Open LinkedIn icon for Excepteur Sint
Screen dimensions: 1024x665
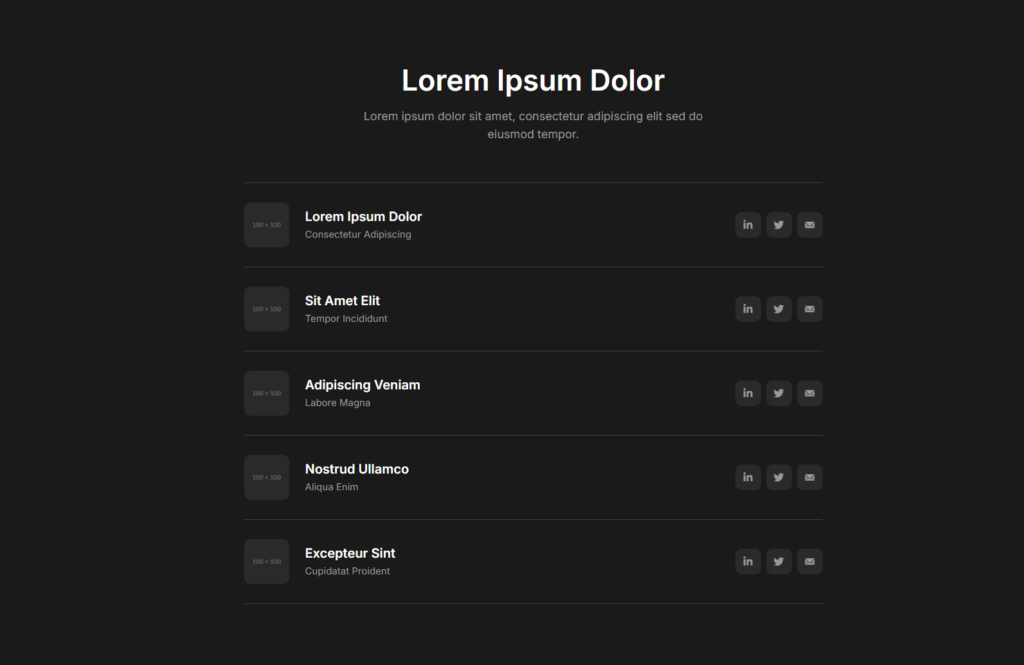[x=748, y=562]
